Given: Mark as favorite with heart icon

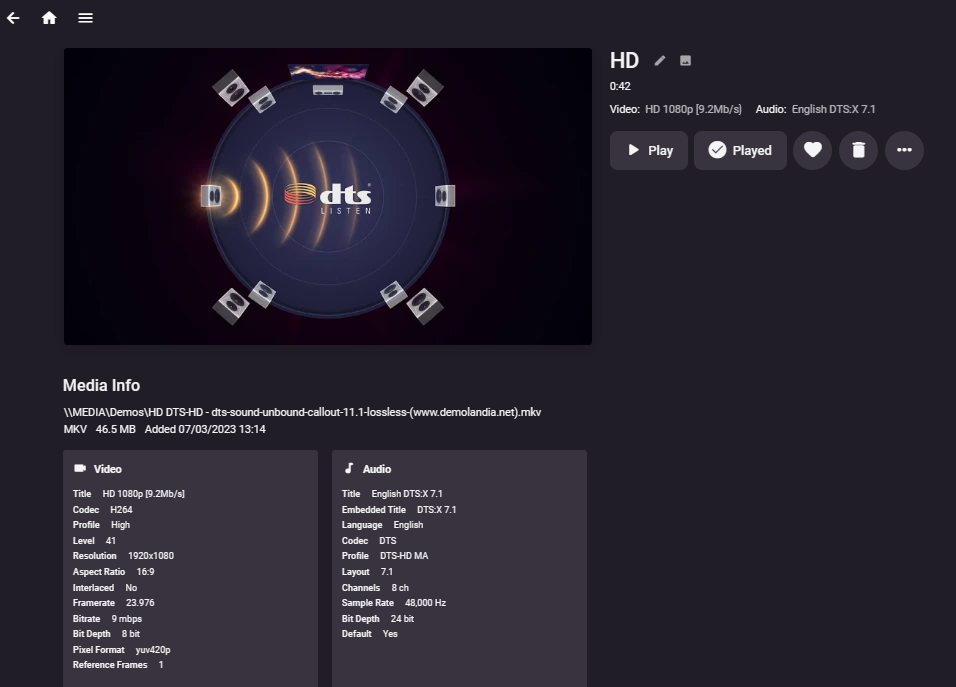Looking at the screenshot, I should point(813,151).
